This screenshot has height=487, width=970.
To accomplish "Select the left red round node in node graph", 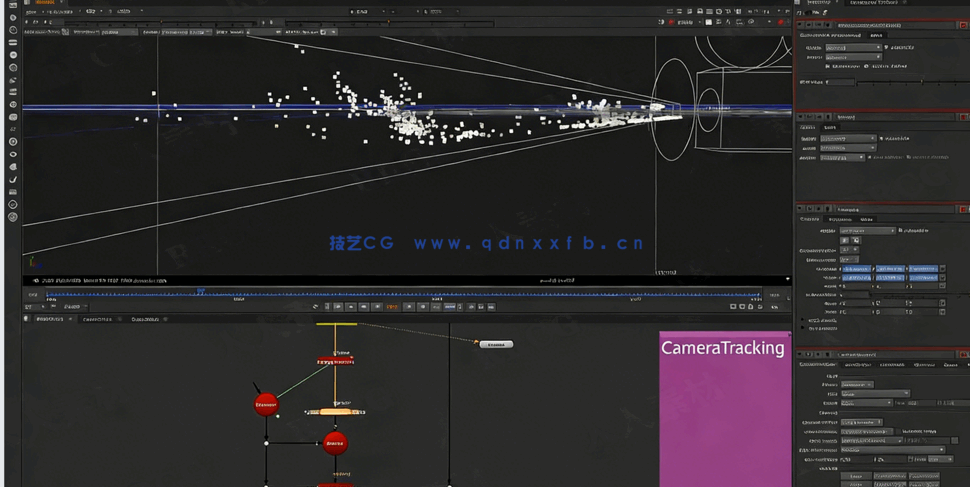I will pyautogui.click(x=266, y=404).
